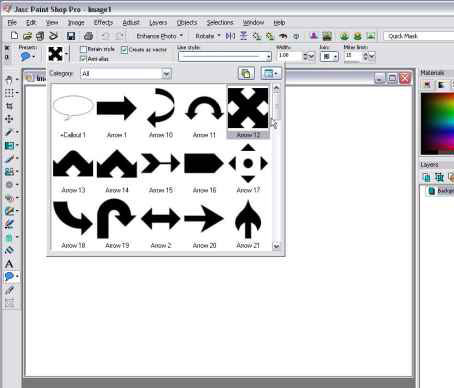Screen dimensions: 454x388
Task: Click the Flip icon in the toolbar
Action: (244, 36)
